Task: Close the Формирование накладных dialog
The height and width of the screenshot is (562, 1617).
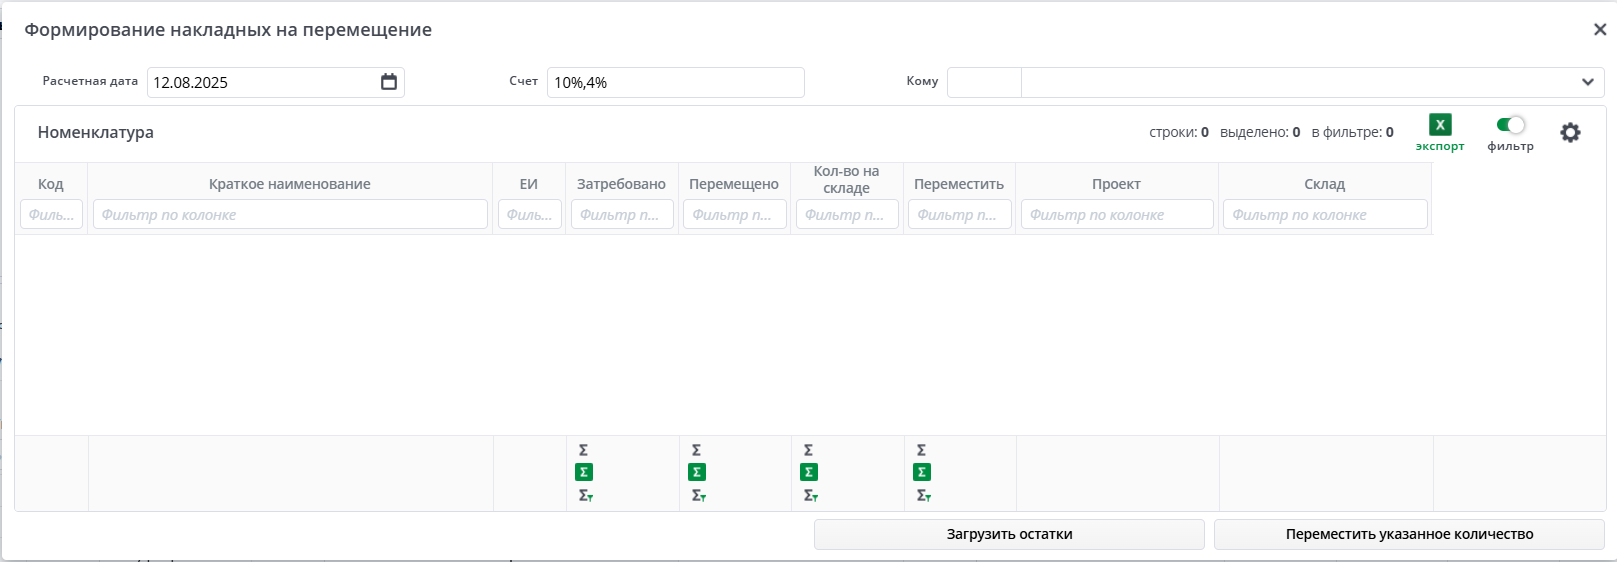Action: tap(1599, 30)
